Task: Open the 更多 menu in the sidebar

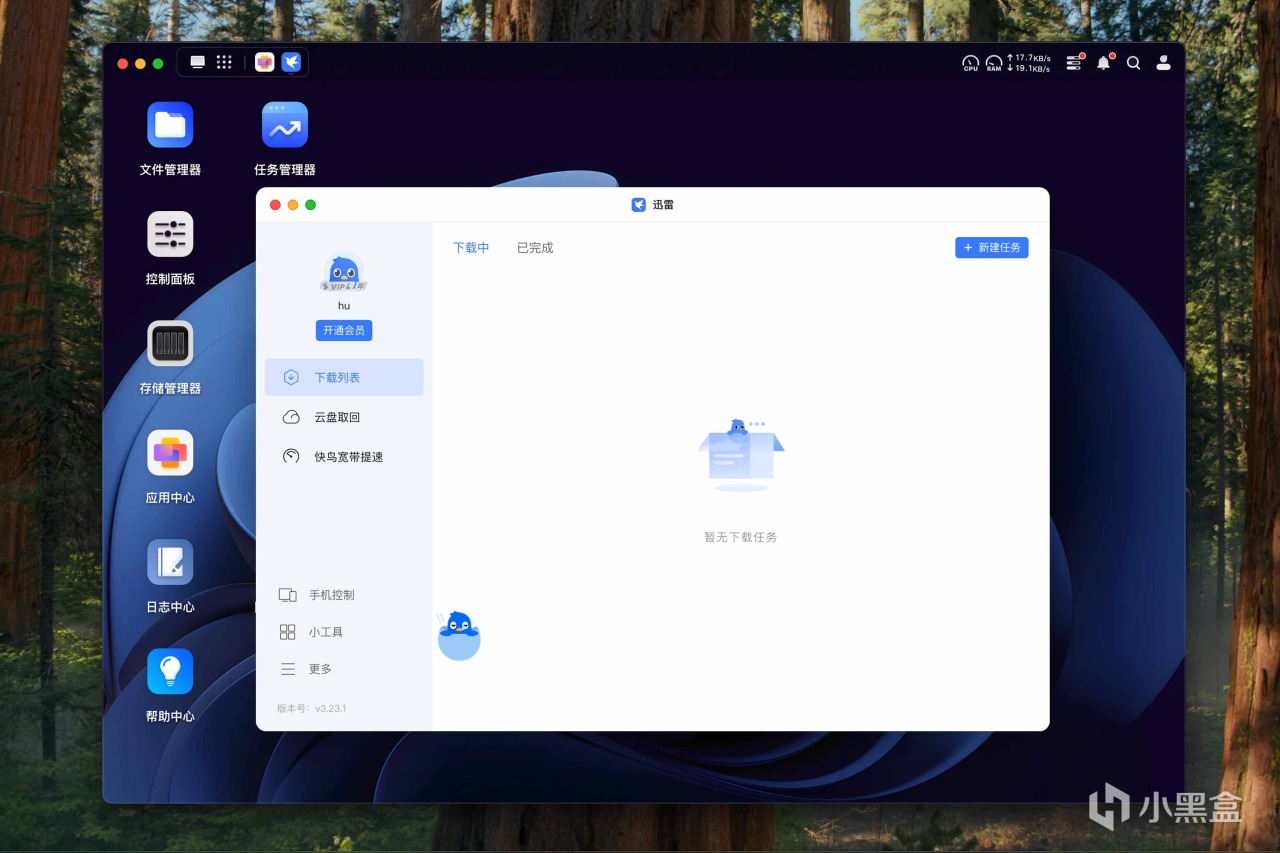Action: pyautogui.click(x=305, y=669)
